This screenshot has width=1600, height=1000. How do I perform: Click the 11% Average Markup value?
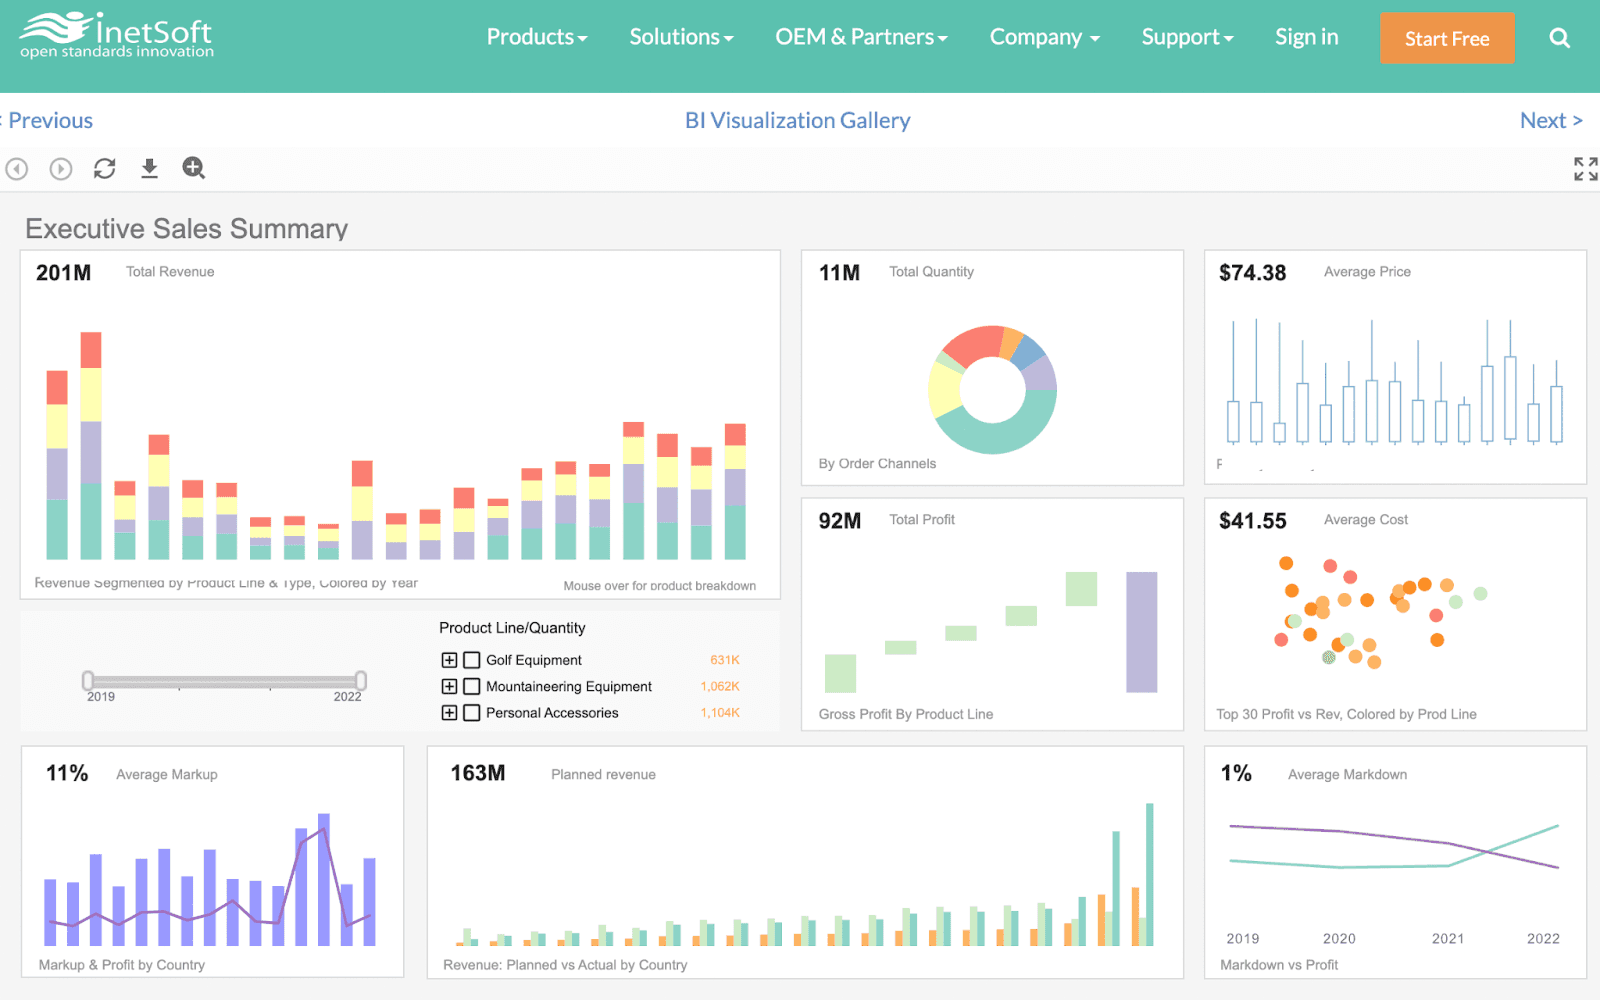(x=67, y=773)
